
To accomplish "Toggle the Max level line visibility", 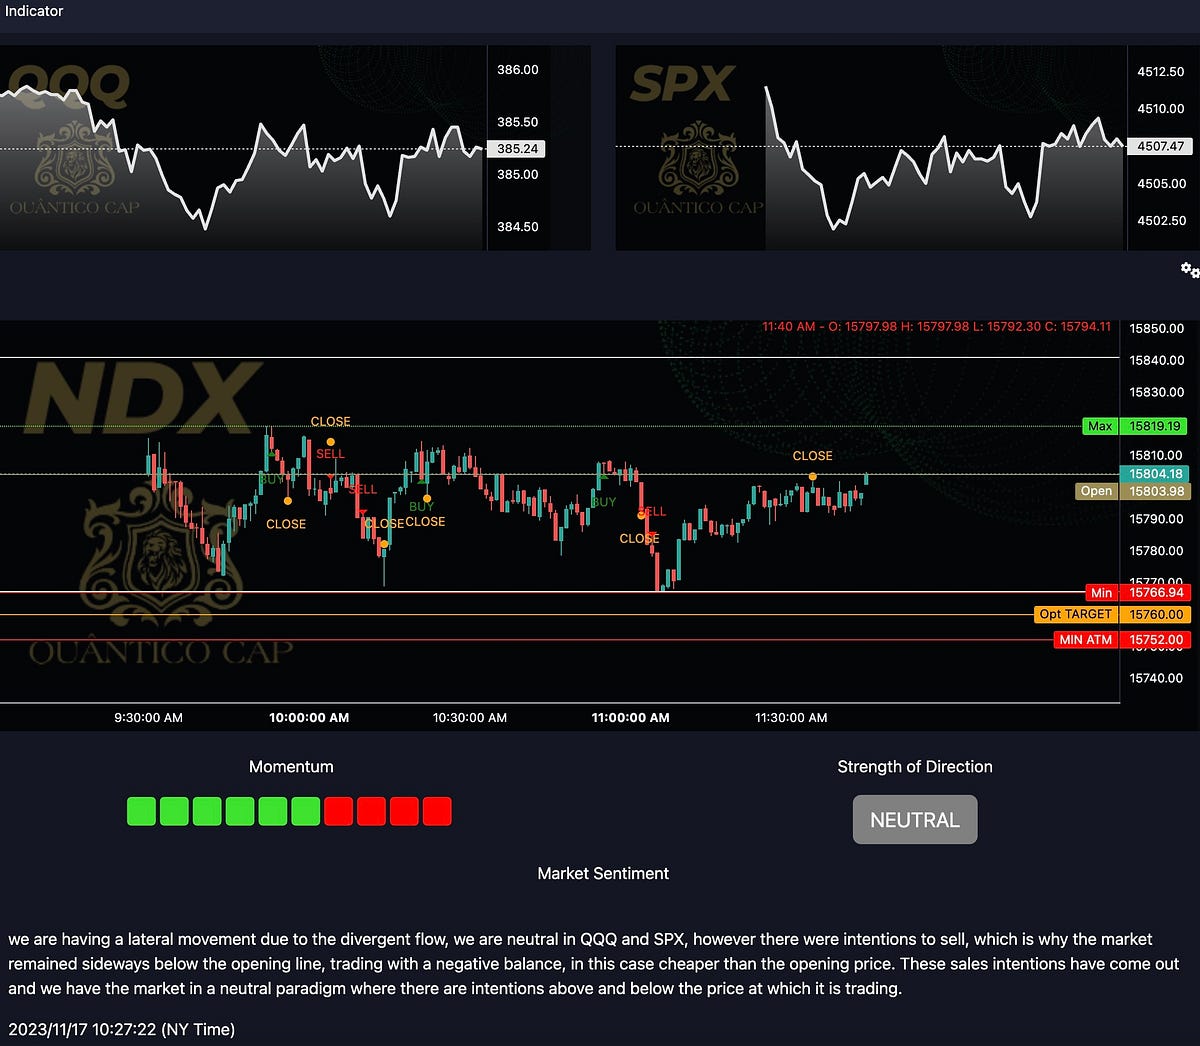I will pos(1100,426).
